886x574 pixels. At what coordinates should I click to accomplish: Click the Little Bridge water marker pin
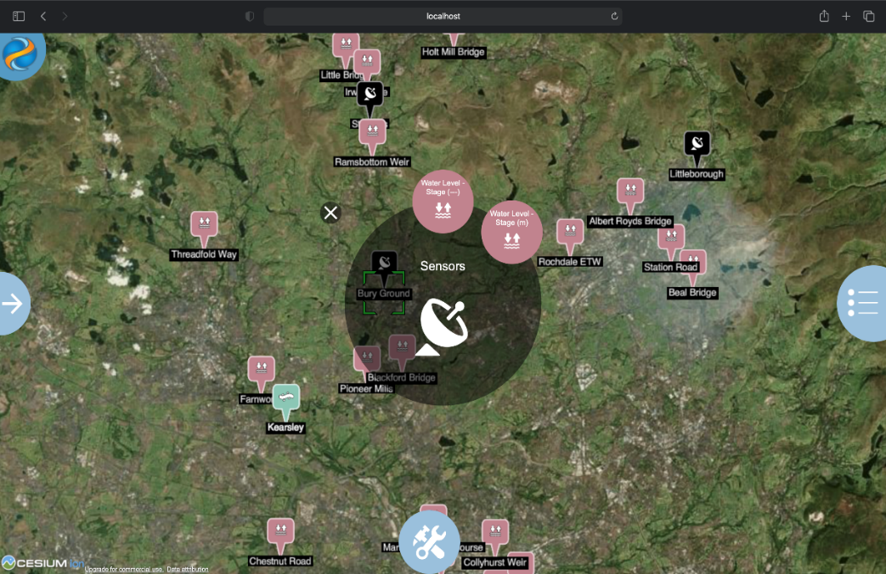coord(346,49)
